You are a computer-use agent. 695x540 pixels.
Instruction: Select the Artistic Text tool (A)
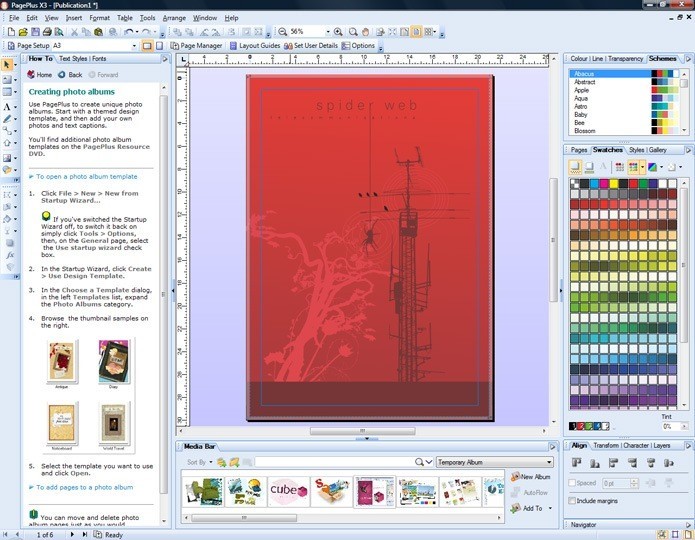pos(7,107)
